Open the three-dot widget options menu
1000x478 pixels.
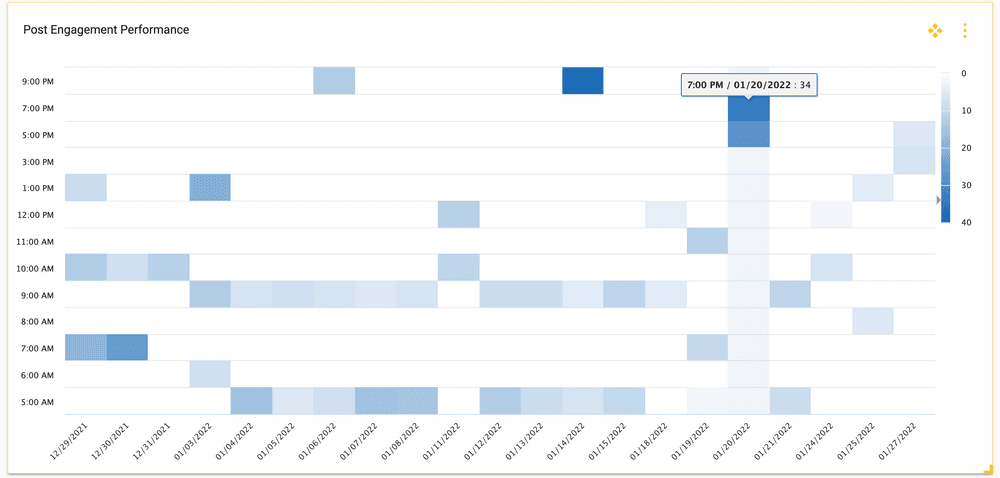965,31
